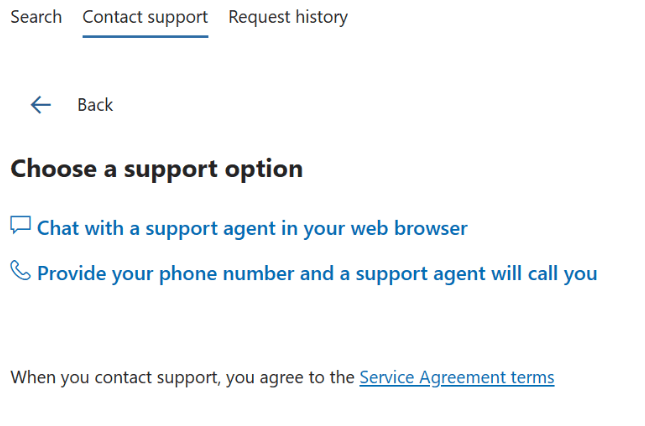Screen dimensions: 645x426
Task: Click the word 'terms' in the agreement link
Action: (x=531, y=378)
